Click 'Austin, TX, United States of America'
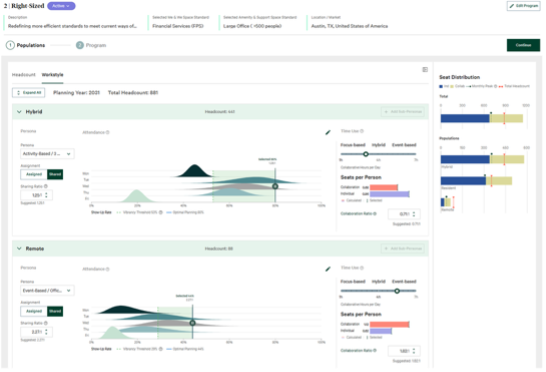The image size is (546, 372). click(349, 26)
